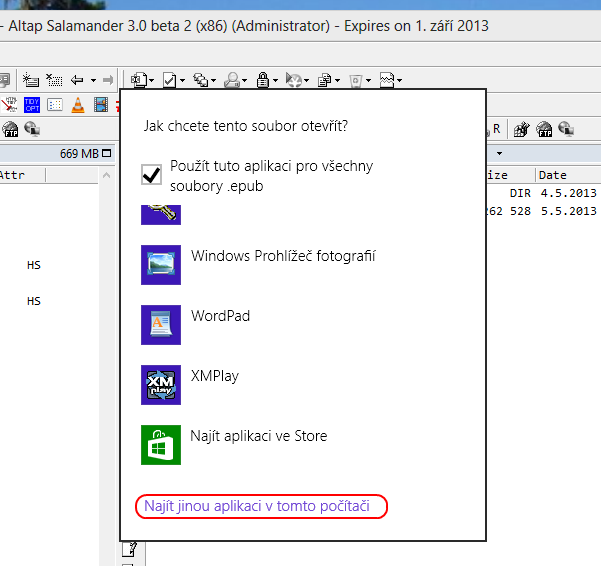The width and height of the screenshot is (601, 566).
Task: Click 'Najít jinou aplikaci v tomto počítači' link
Action: click(257, 506)
